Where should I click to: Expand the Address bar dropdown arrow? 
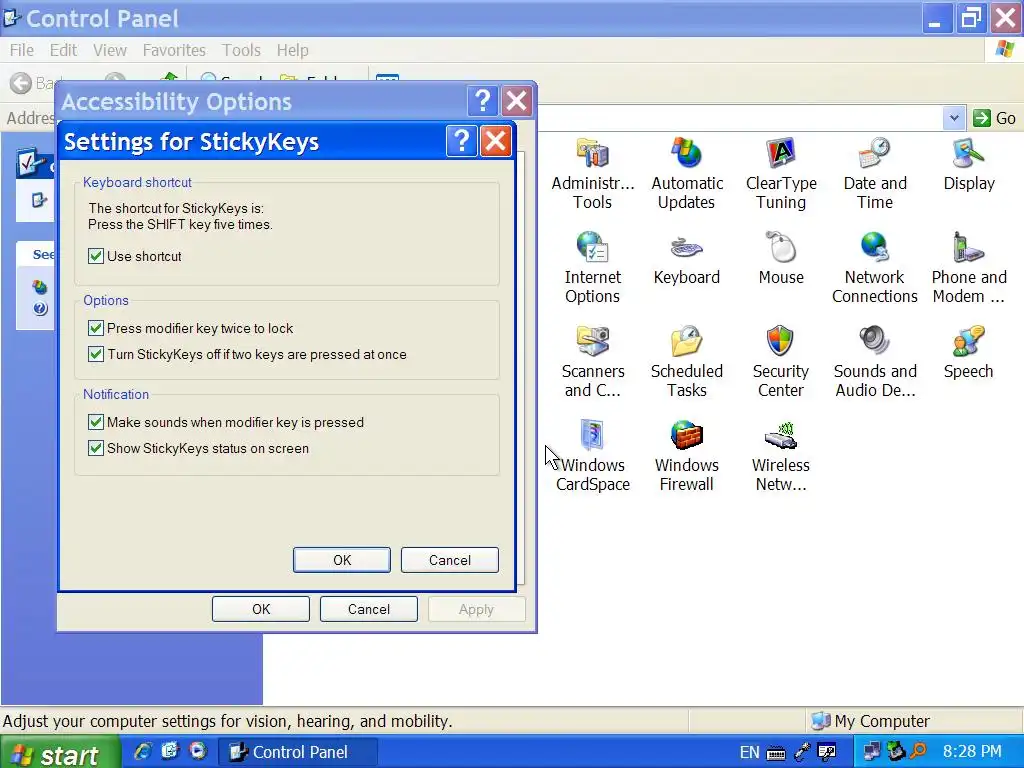tap(953, 118)
